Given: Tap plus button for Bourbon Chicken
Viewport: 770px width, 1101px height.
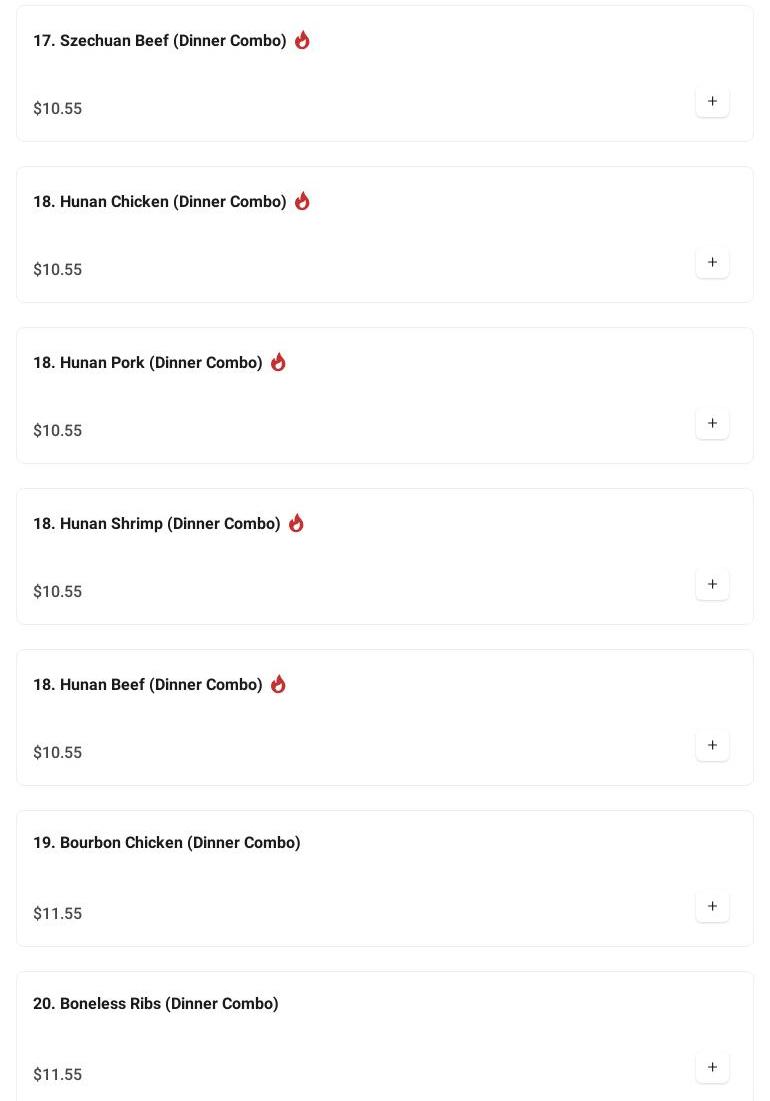Looking at the screenshot, I should [x=712, y=906].
